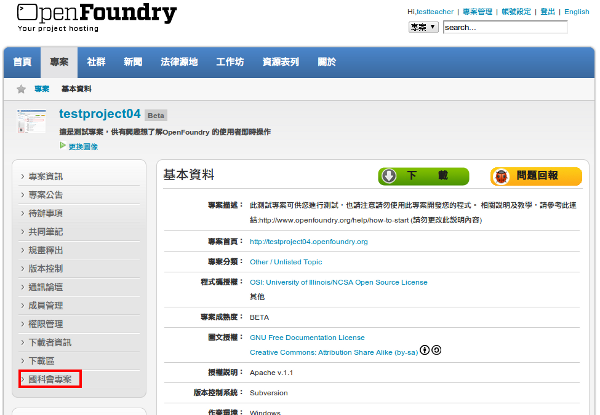Image resolution: width=600 pixels, height=415 pixels.
Task: Click the 專案管理 link at top
Action: pyautogui.click(x=477, y=12)
